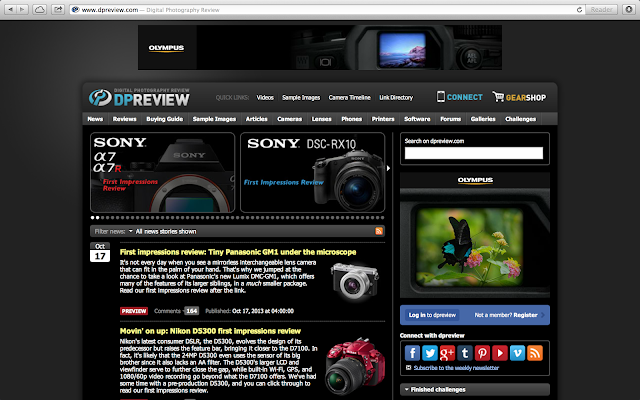Click the Panasonic GM1 camera thumbnail
This screenshot has width=640, height=400.
(354, 282)
